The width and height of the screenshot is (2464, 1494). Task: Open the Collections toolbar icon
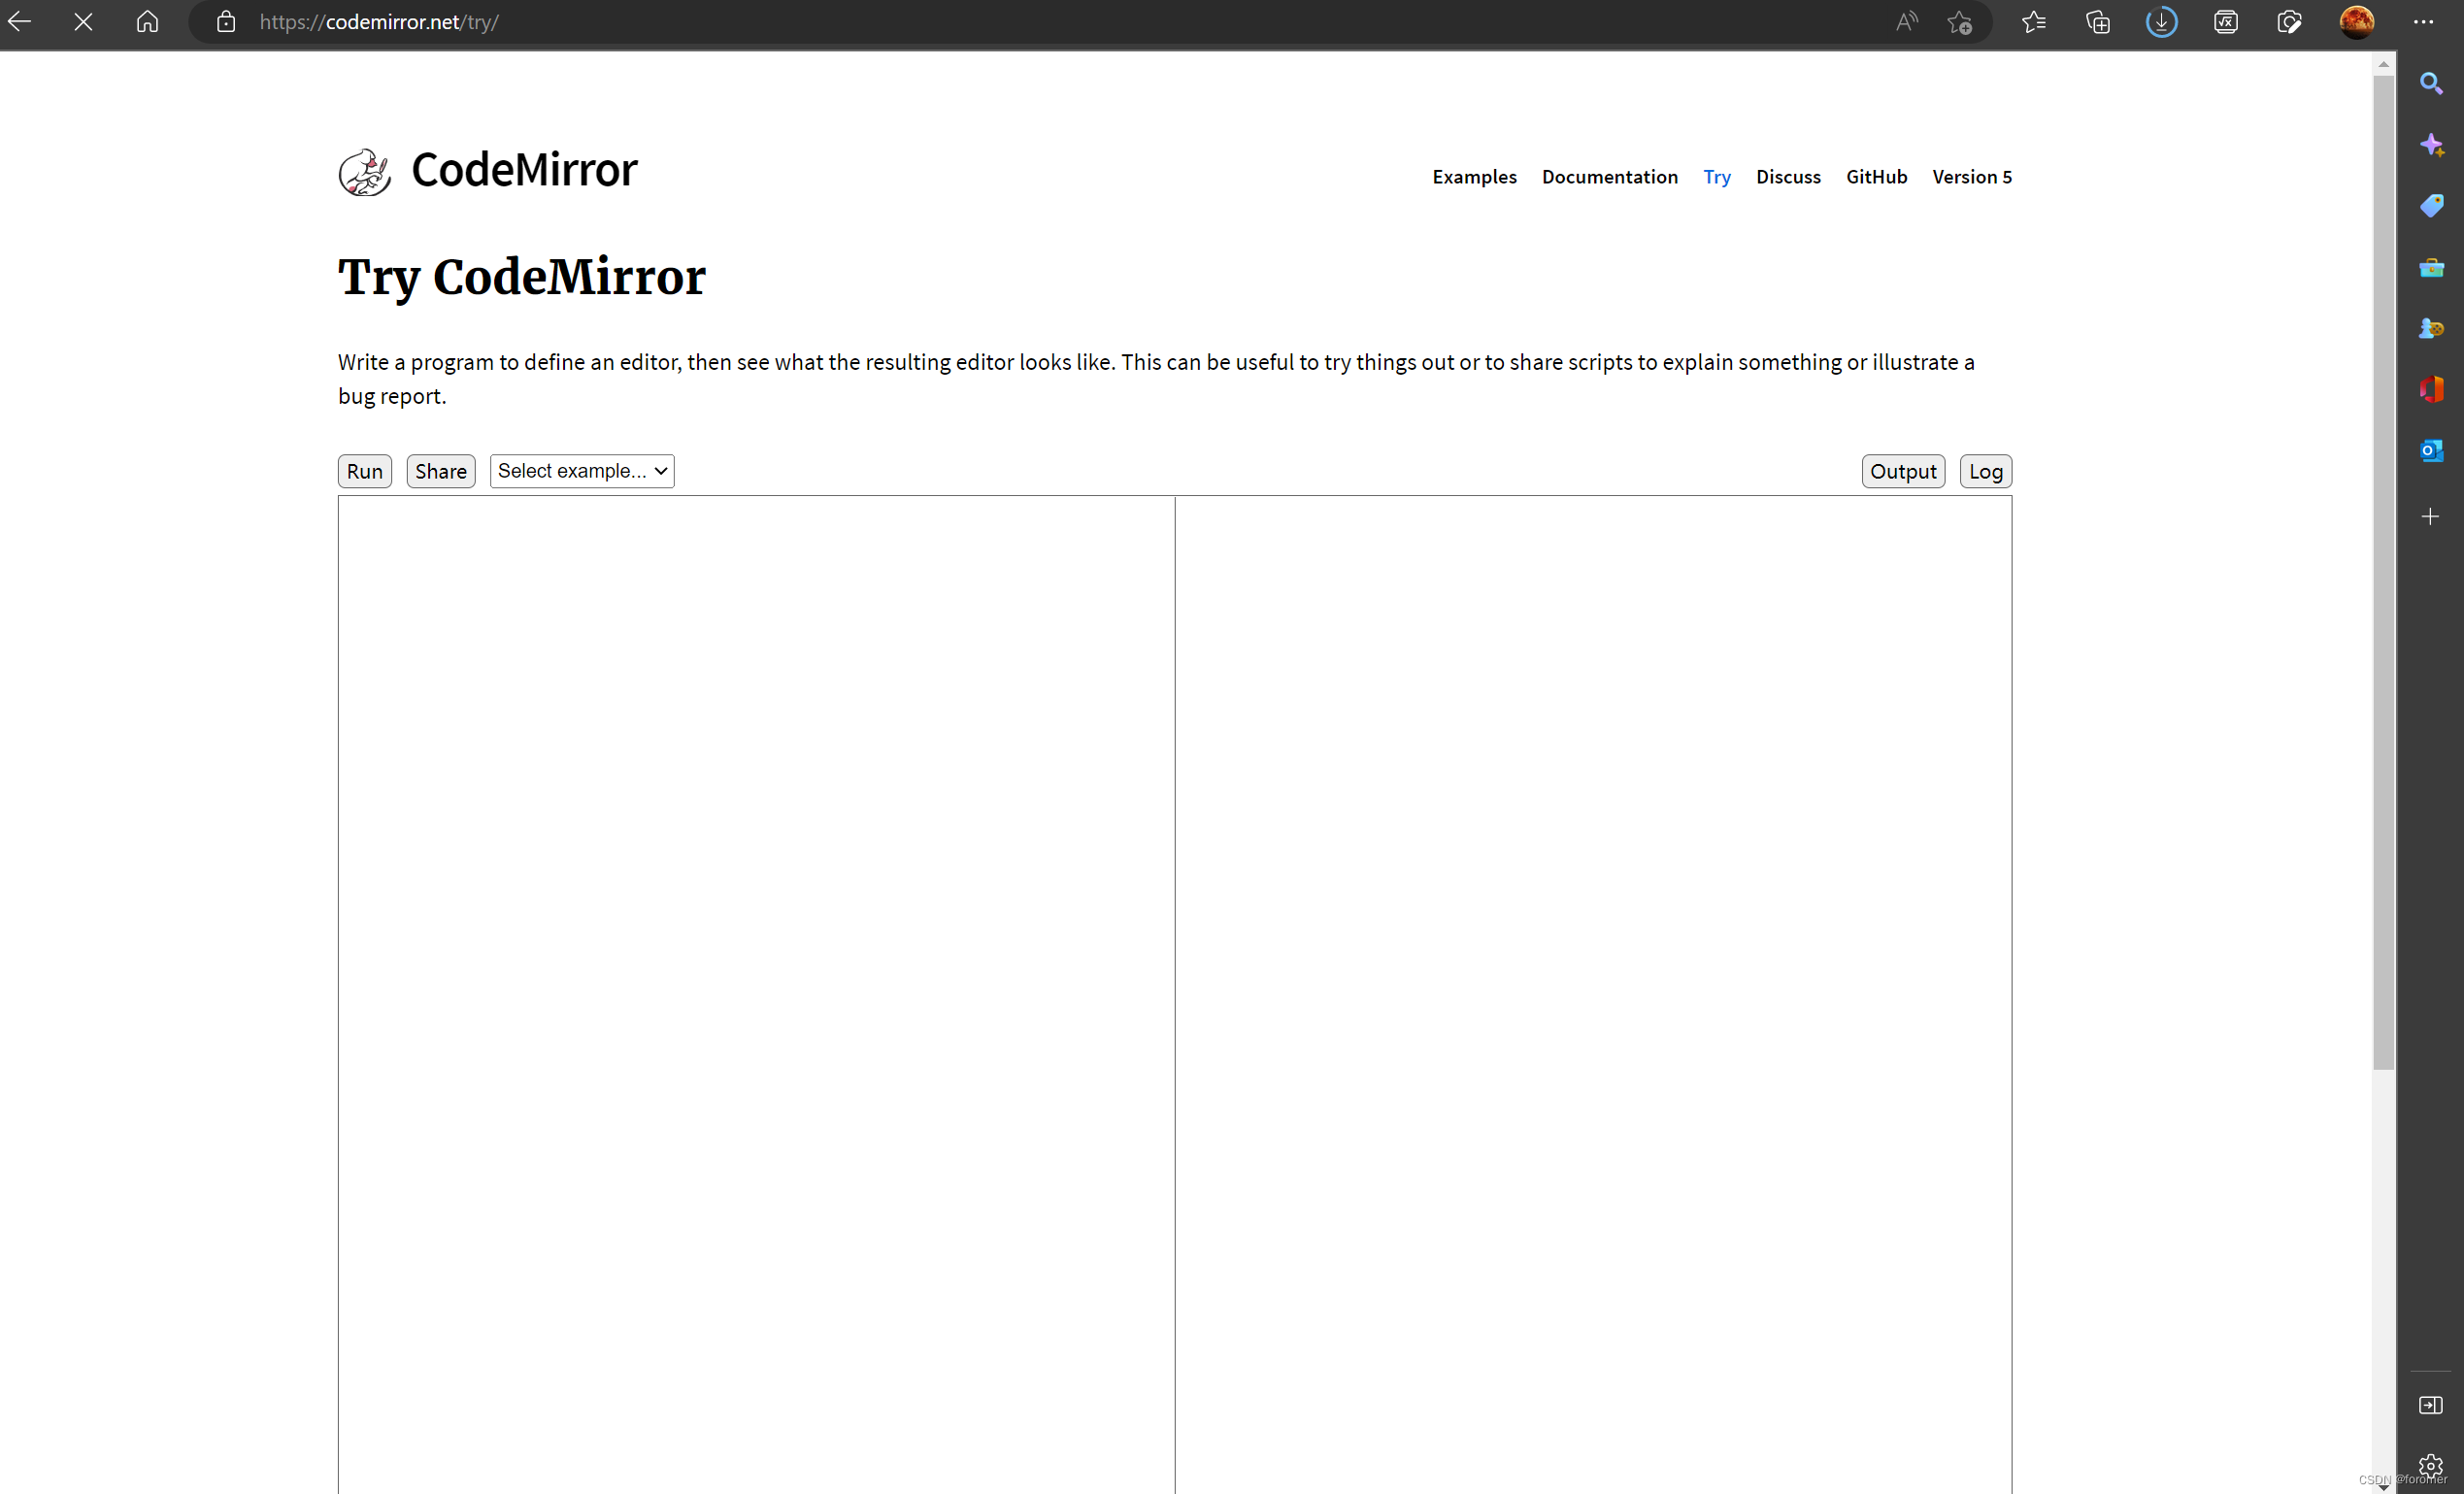click(x=2097, y=21)
